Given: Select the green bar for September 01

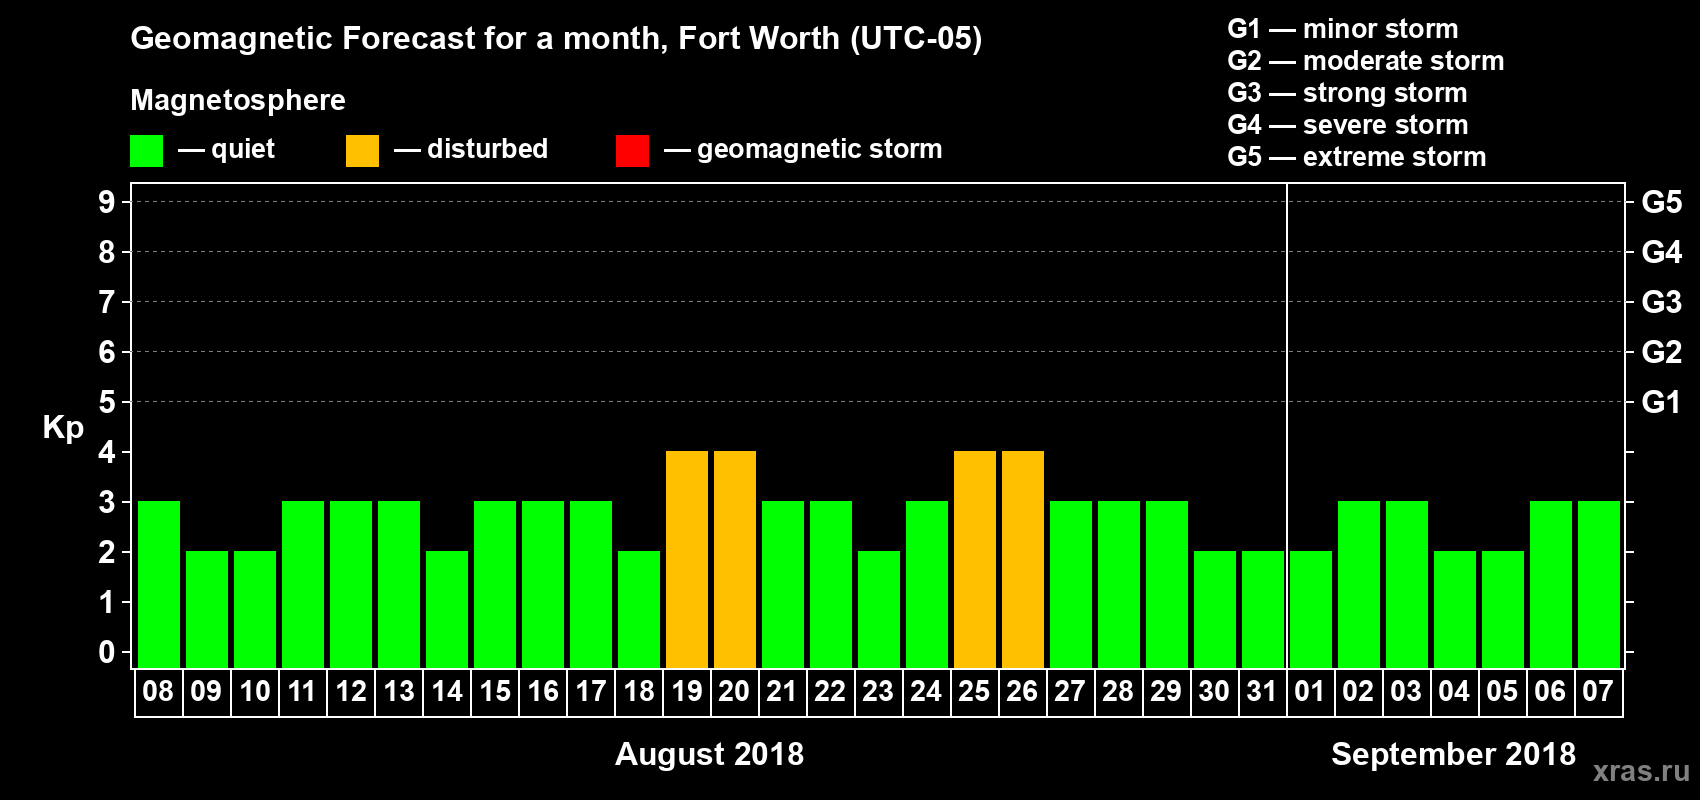Looking at the screenshot, I should point(1311,609).
